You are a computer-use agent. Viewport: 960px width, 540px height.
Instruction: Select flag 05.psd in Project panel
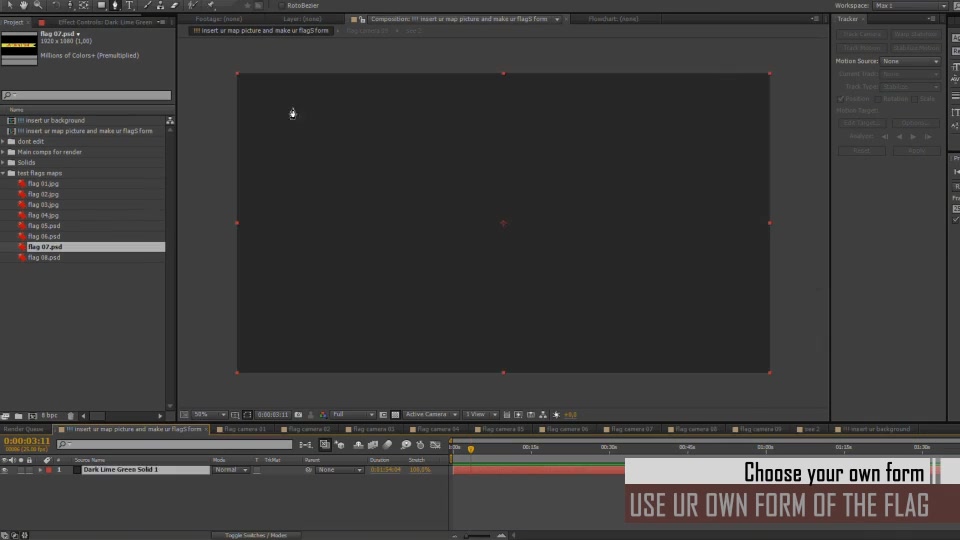pos(43,226)
